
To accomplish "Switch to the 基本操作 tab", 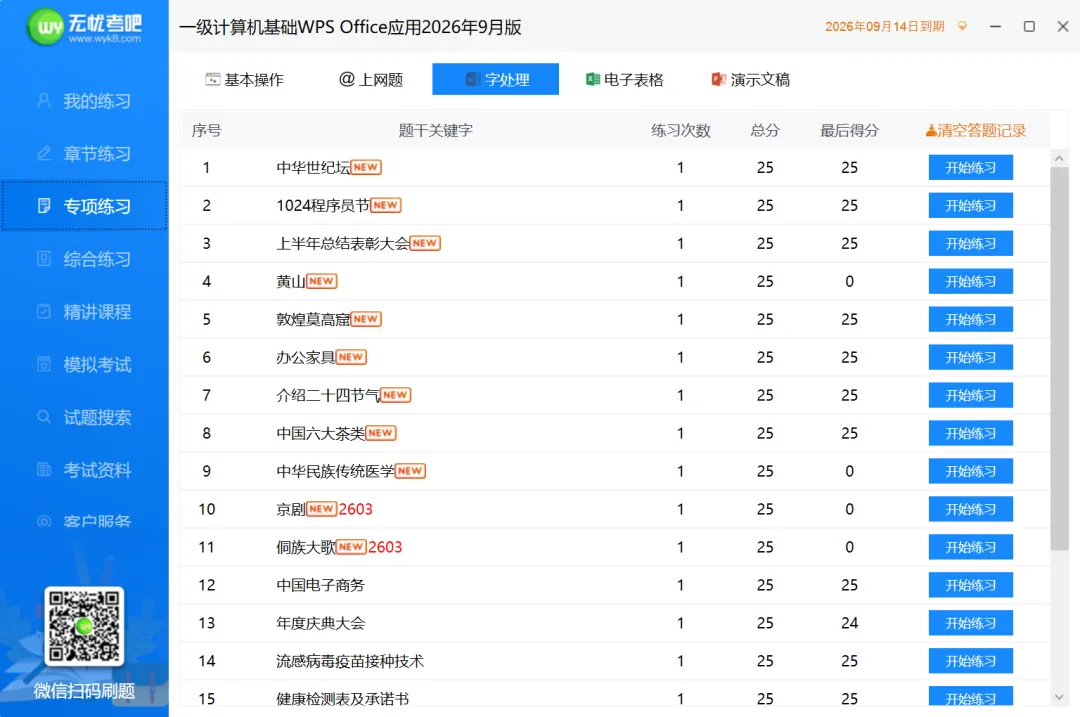I will click(x=245, y=80).
